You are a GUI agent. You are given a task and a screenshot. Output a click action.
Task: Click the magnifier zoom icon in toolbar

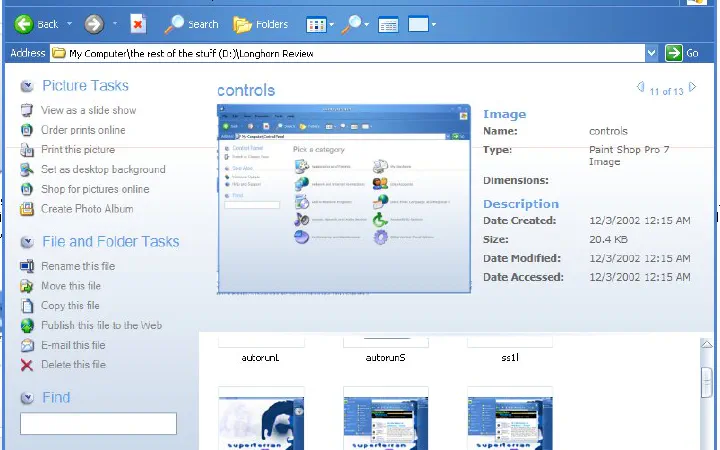(x=351, y=24)
